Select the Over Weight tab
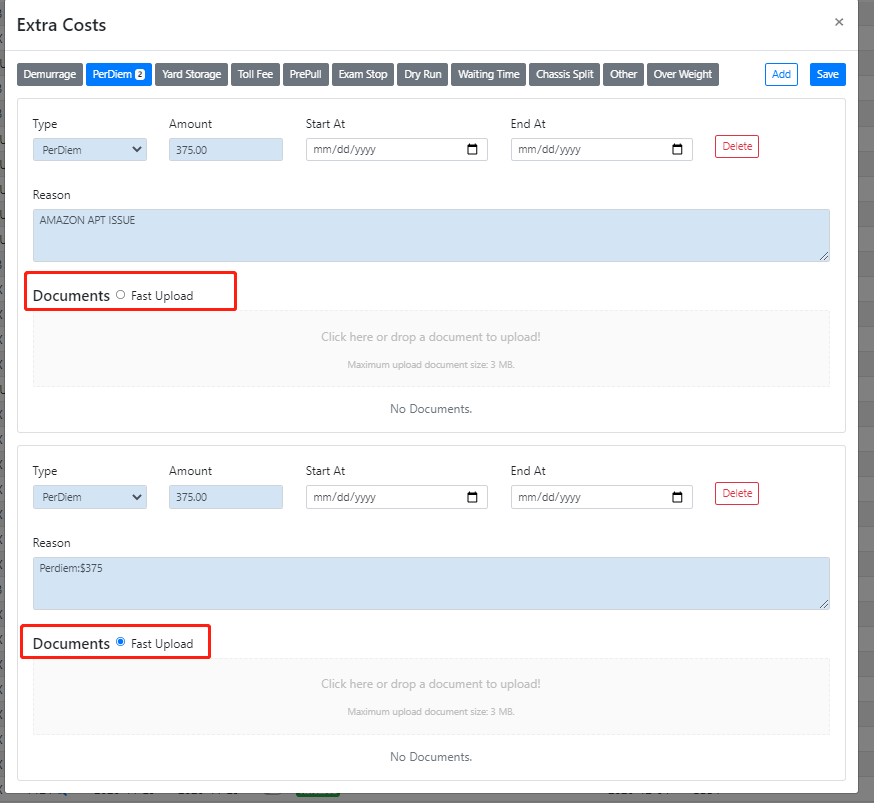 point(682,74)
